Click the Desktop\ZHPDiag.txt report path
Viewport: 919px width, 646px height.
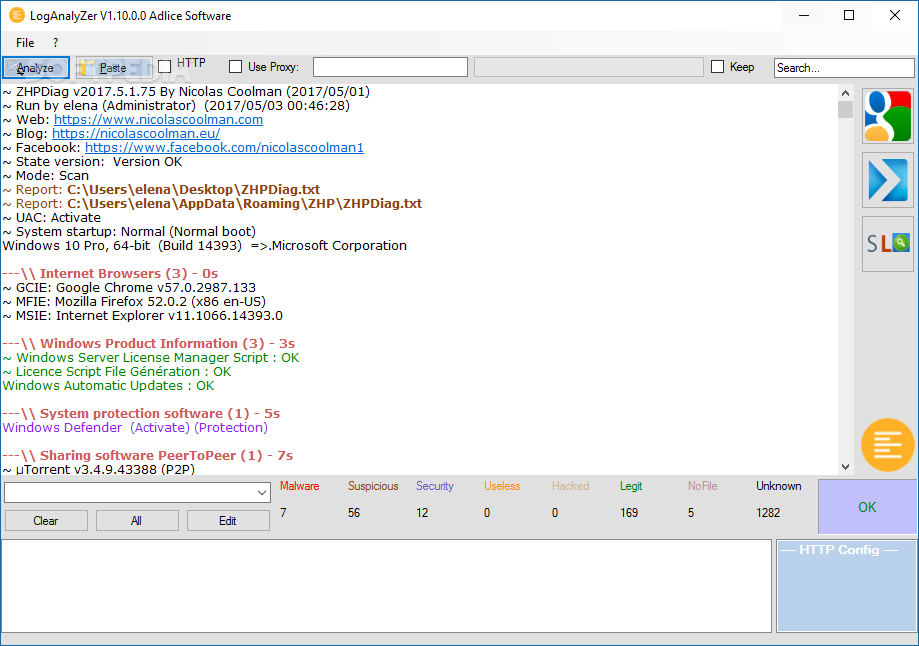click(x=193, y=190)
